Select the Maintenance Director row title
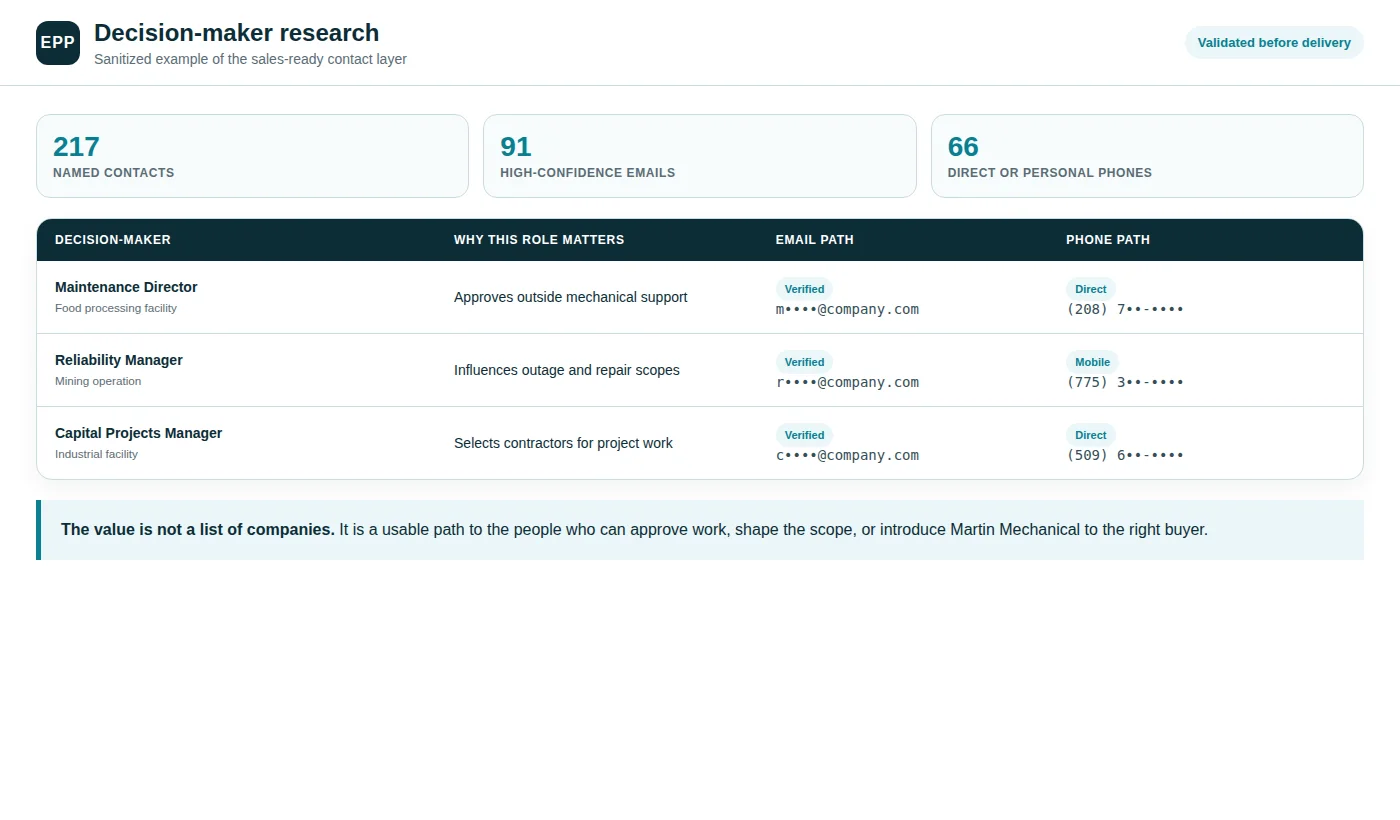This screenshot has height=820, width=1400. pos(126,287)
